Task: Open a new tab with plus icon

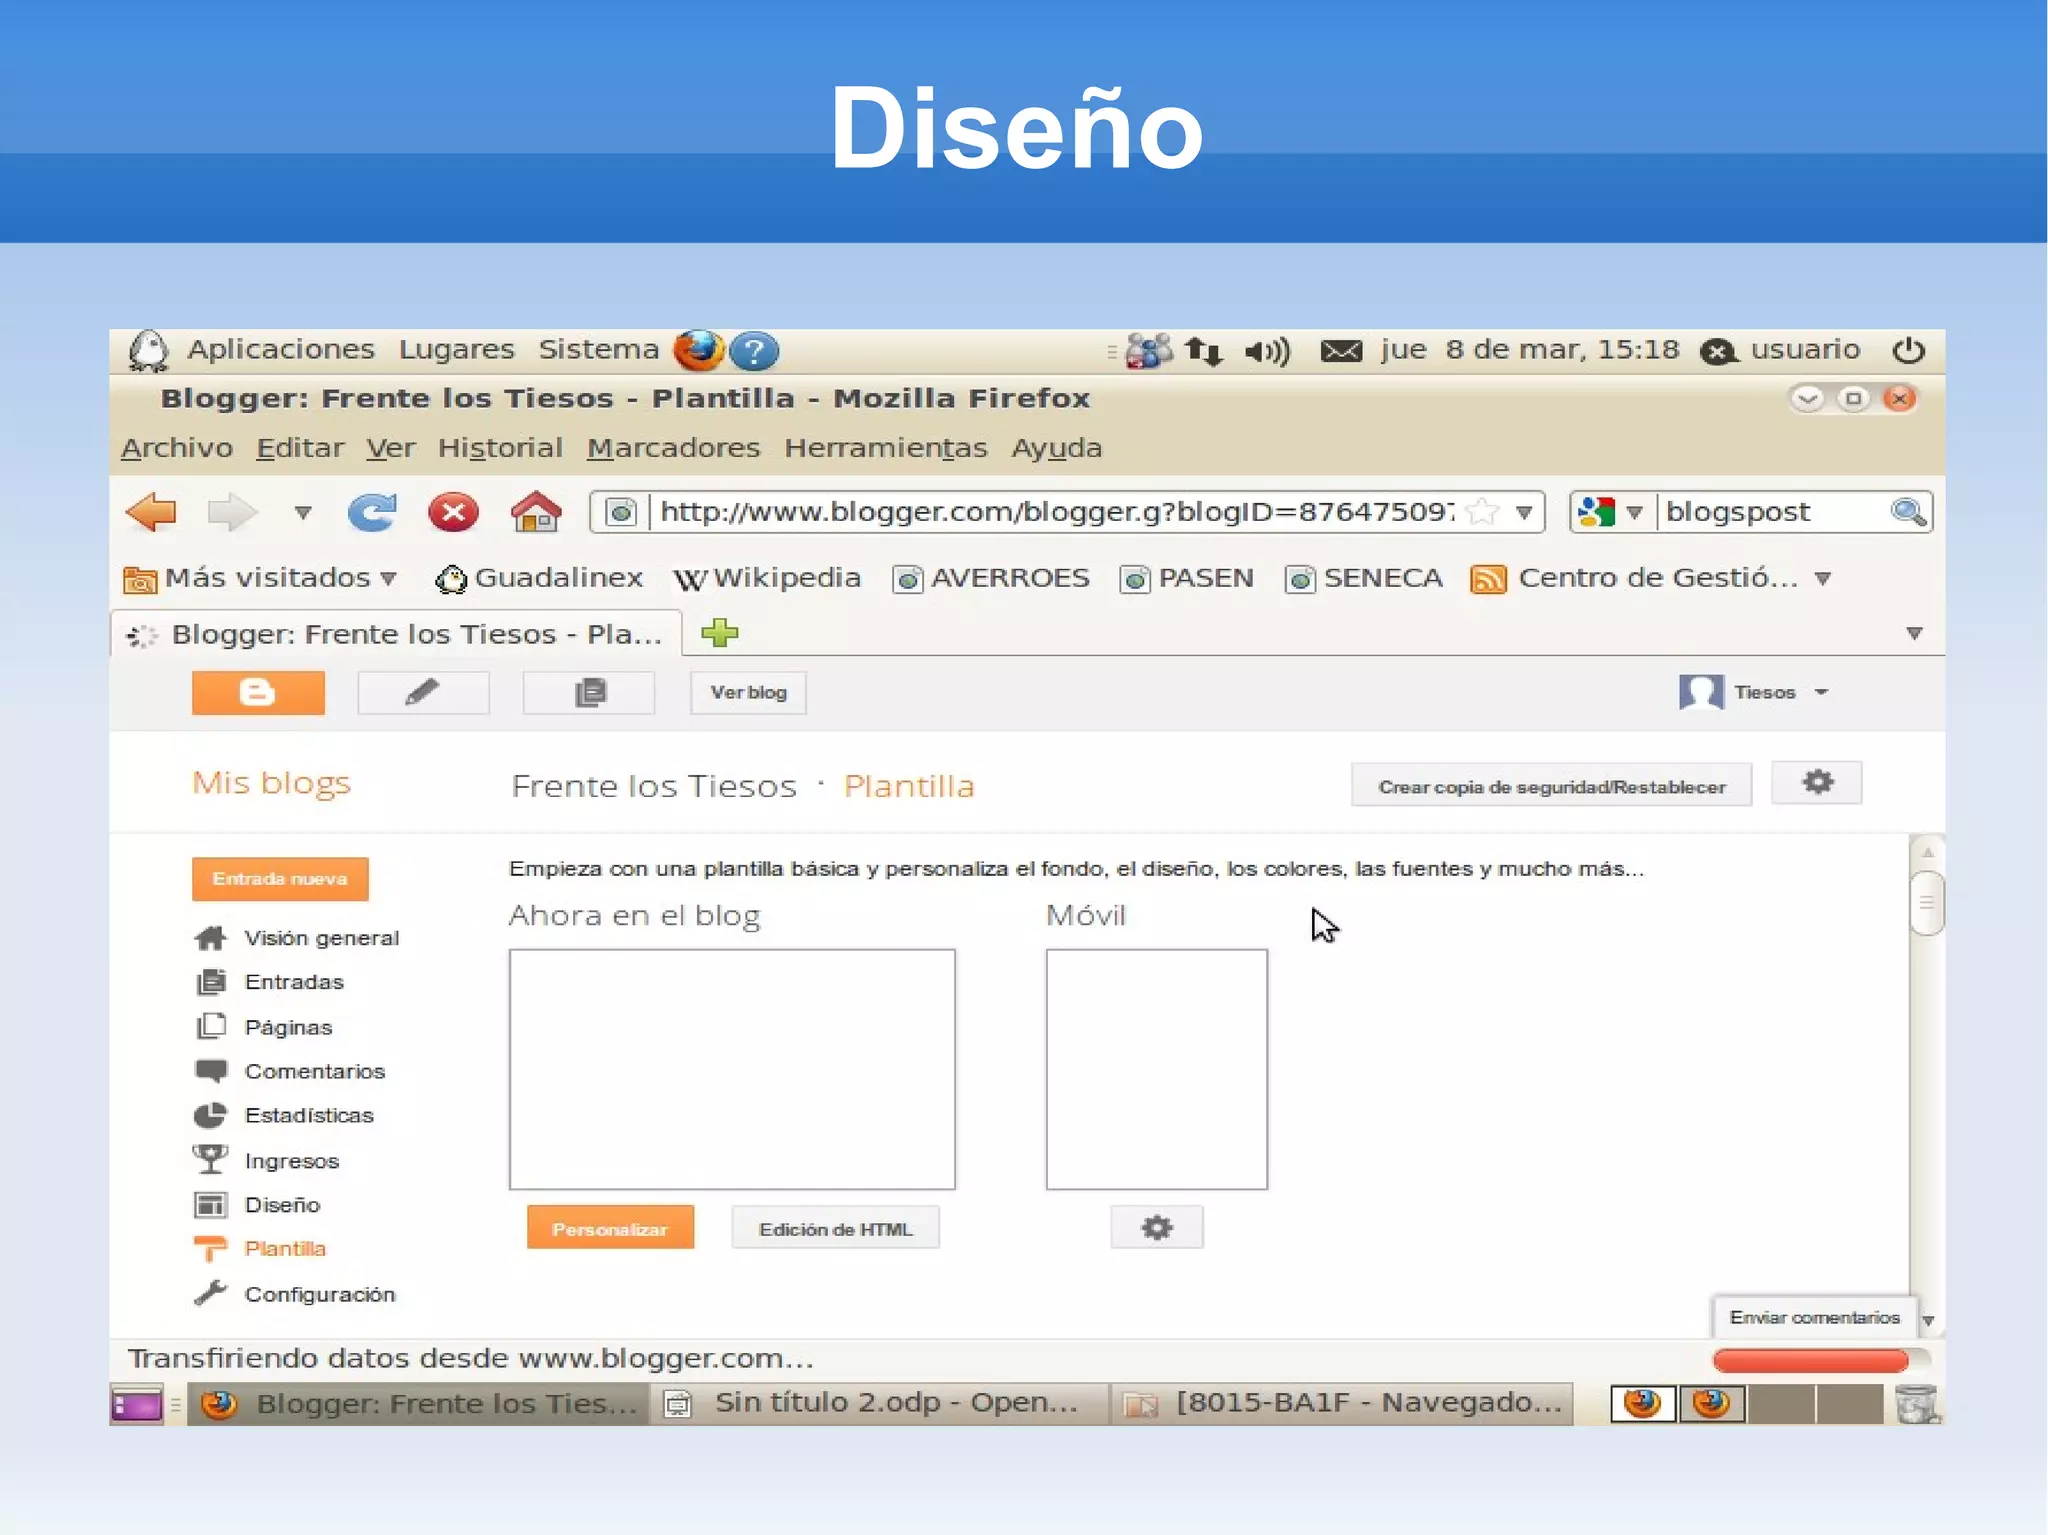Action: coord(720,633)
